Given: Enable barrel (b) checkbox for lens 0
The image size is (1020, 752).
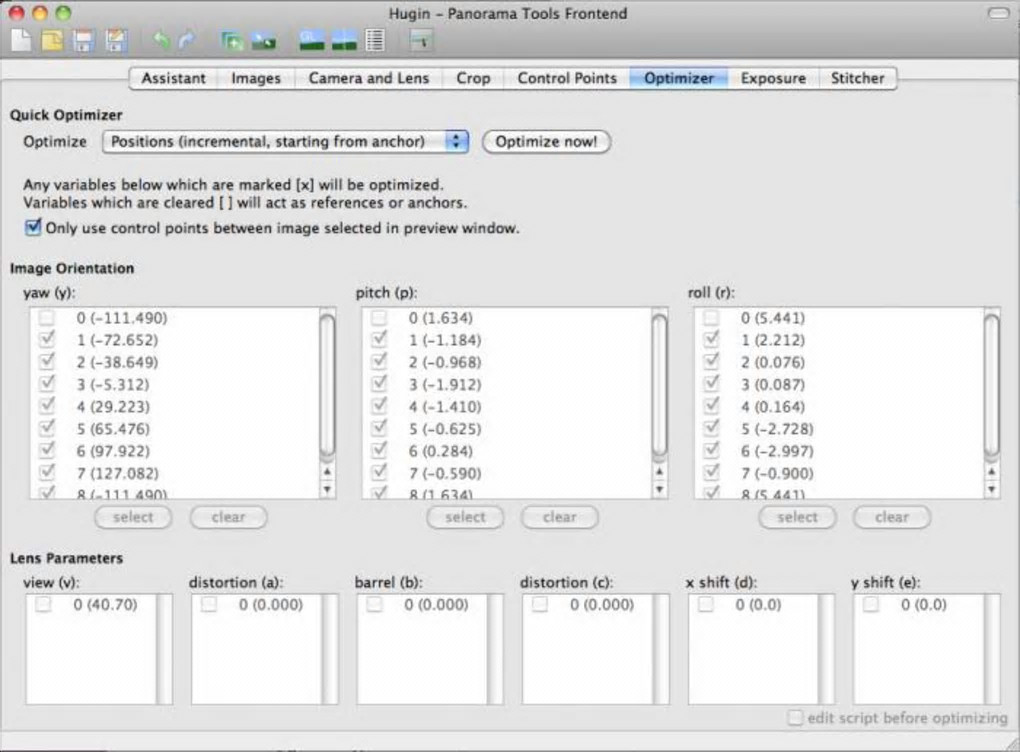Looking at the screenshot, I should click(374, 604).
